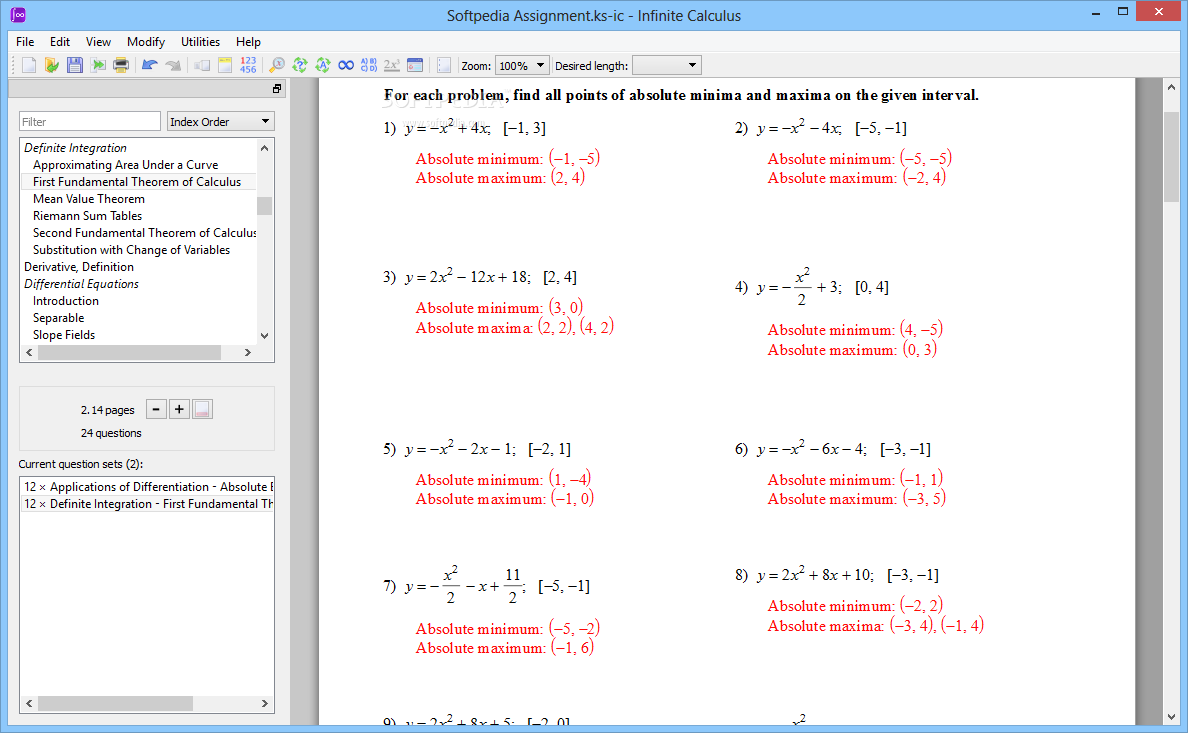Select Separable topic
Viewport: 1188px width, 733px height.
point(58,318)
